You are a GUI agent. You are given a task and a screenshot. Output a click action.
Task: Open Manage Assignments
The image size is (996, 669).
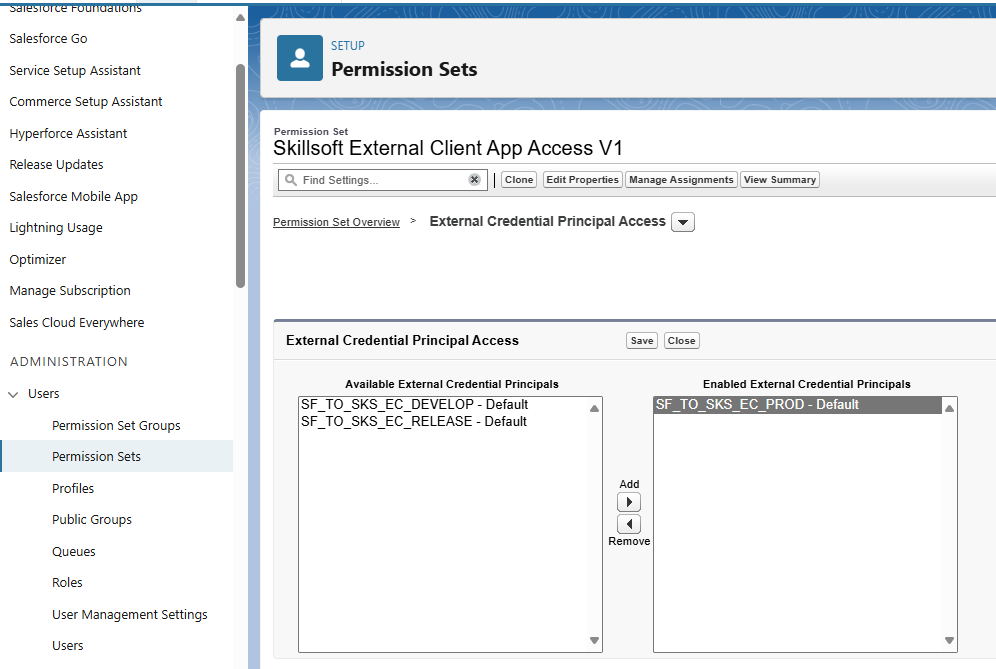681,180
